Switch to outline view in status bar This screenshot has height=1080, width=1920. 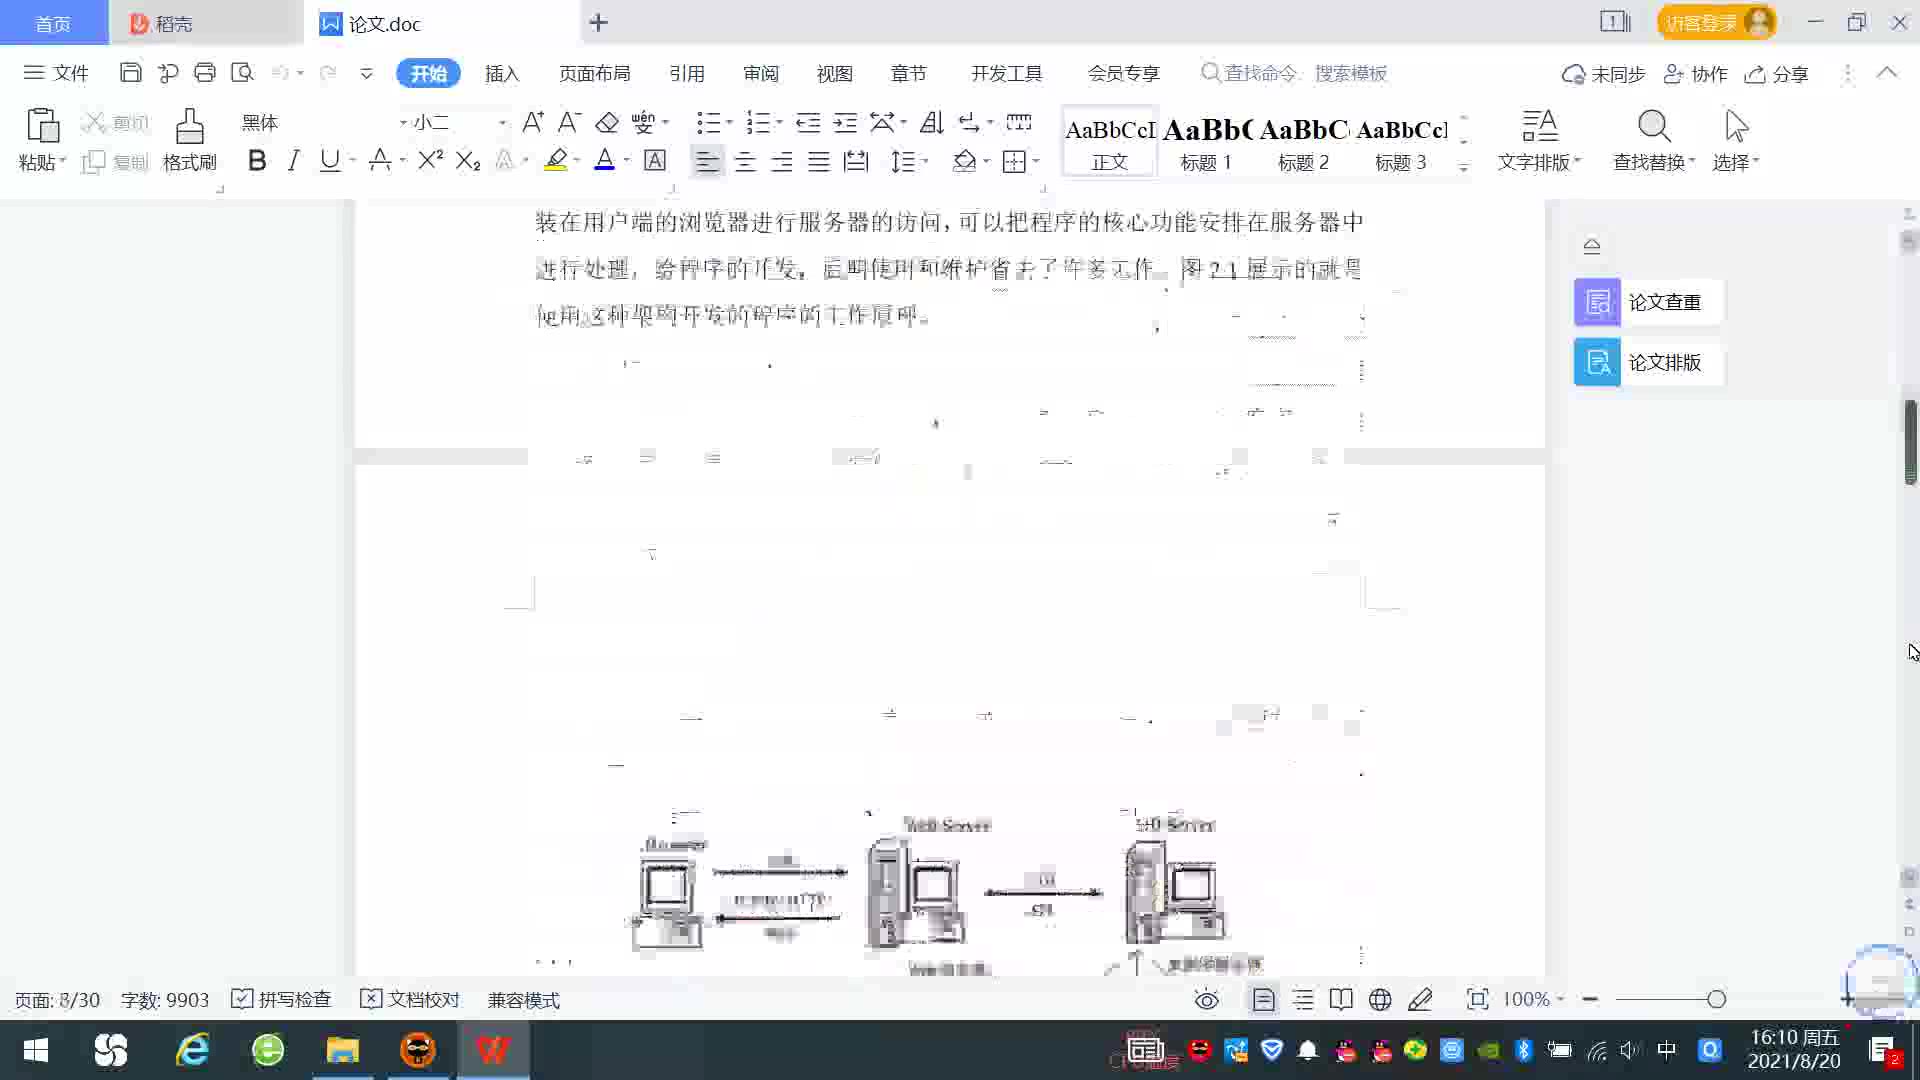(x=1303, y=999)
